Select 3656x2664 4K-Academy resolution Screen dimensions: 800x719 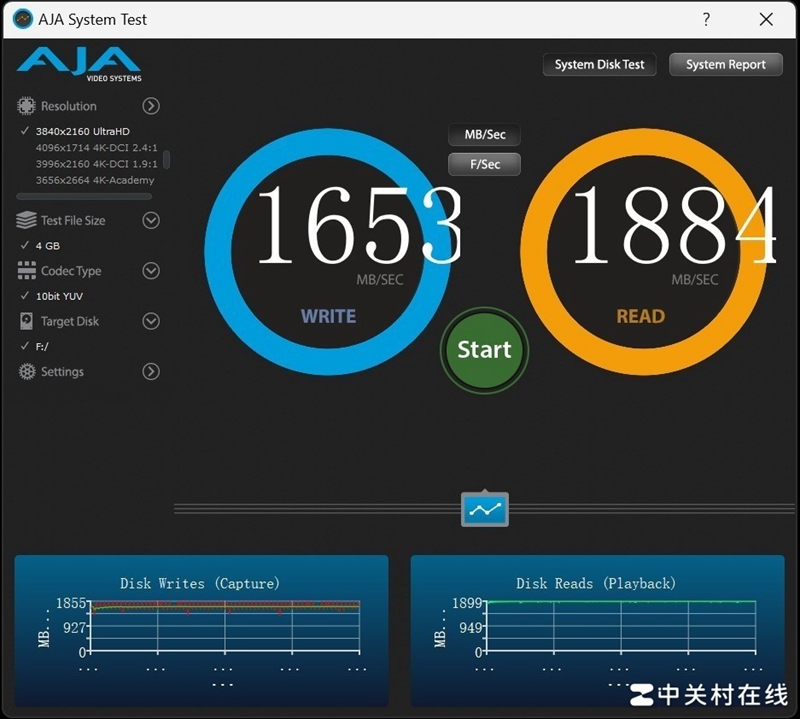point(95,180)
